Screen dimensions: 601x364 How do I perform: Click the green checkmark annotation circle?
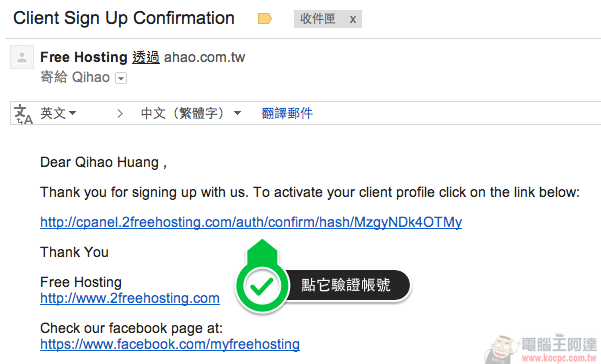[262, 286]
